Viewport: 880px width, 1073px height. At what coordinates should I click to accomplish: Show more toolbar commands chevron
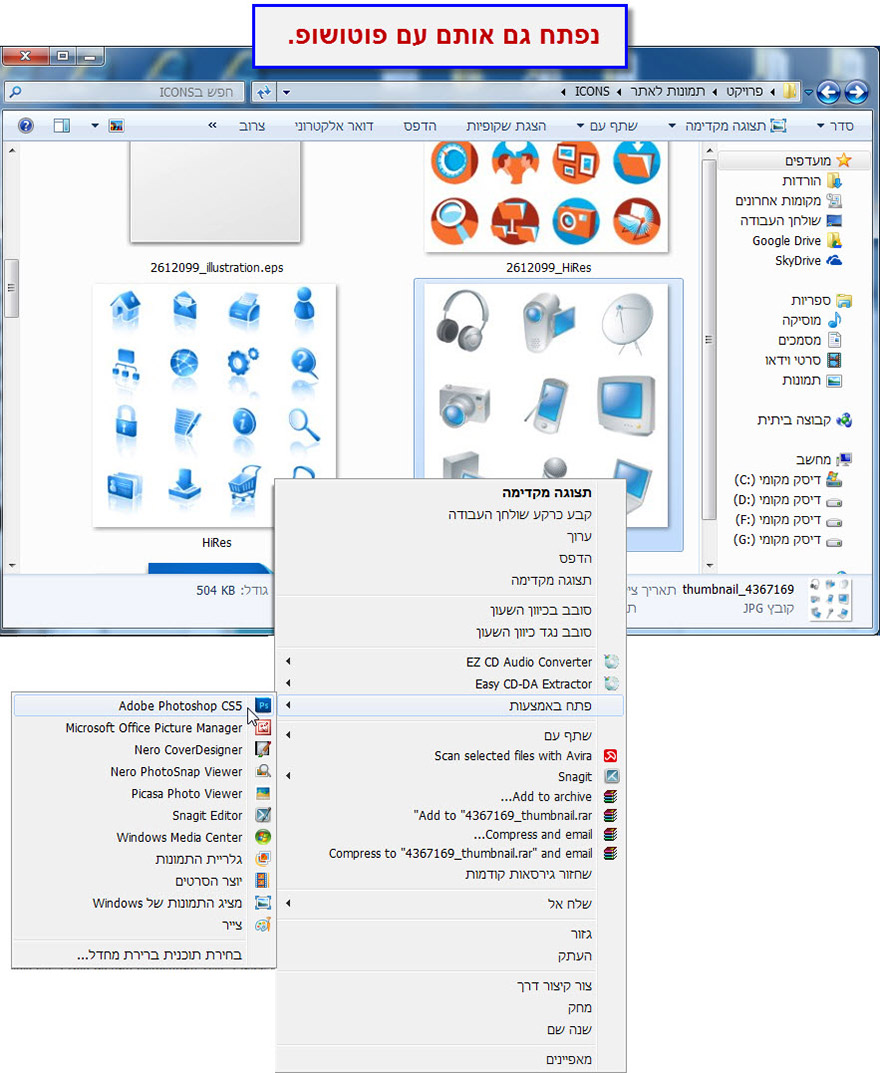tap(212, 125)
